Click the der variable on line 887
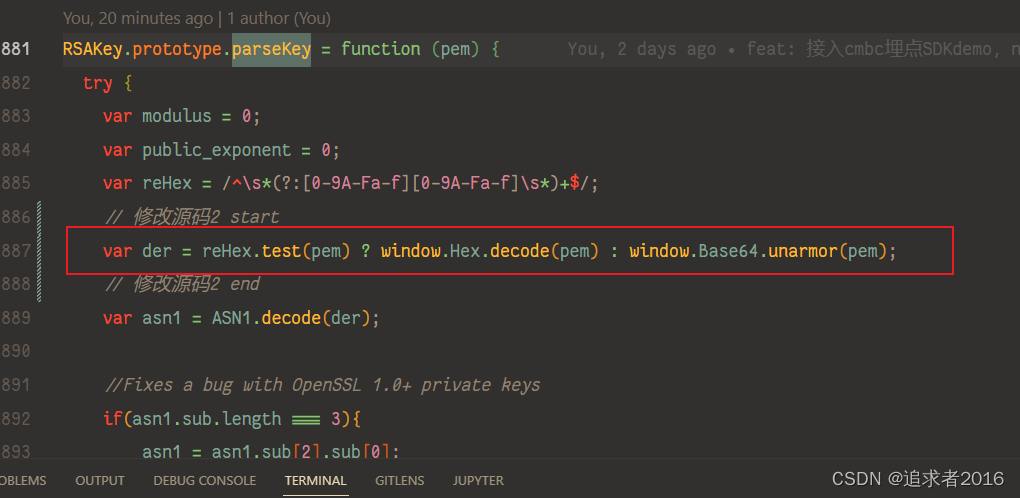The height and width of the screenshot is (498, 1020). pyautogui.click(x=157, y=251)
